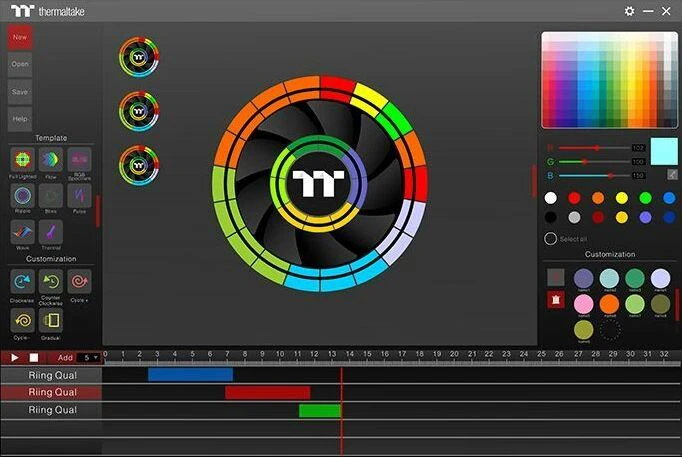The image size is (682, 457).
Task: Click the R value field showing 102
Action: point(638,148)
